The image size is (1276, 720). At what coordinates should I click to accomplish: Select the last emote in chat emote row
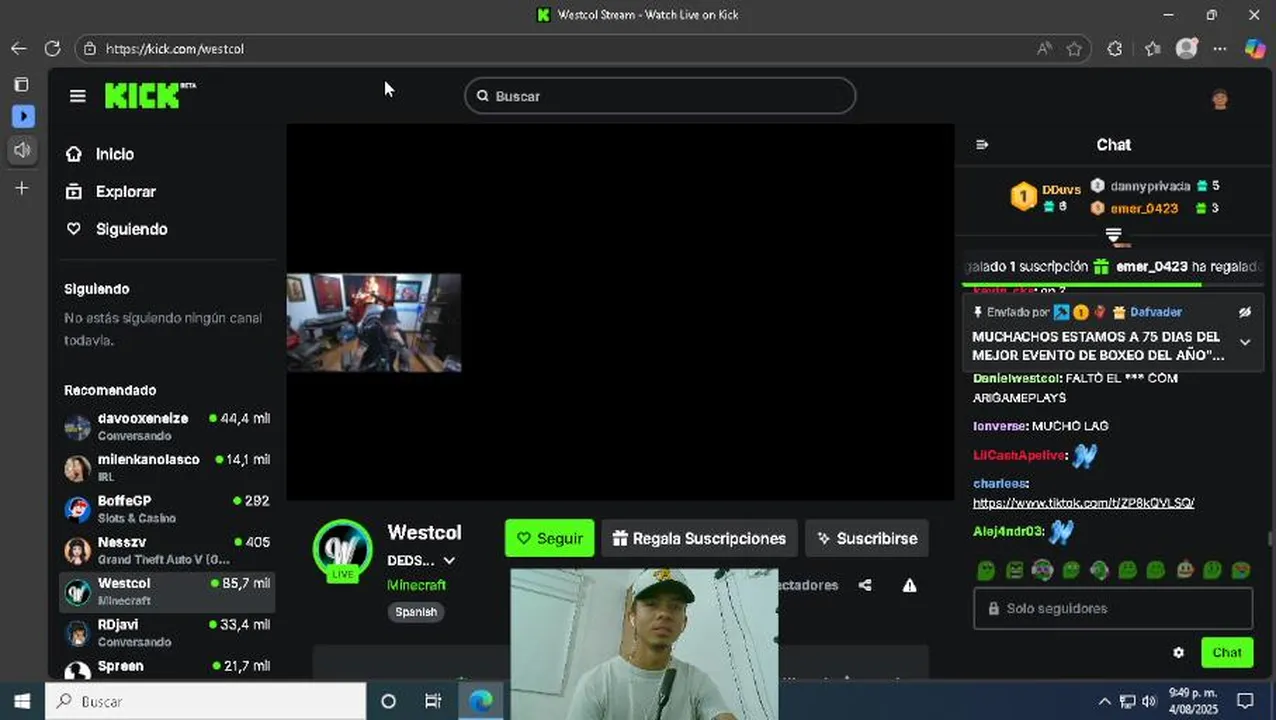(1241, 570)
